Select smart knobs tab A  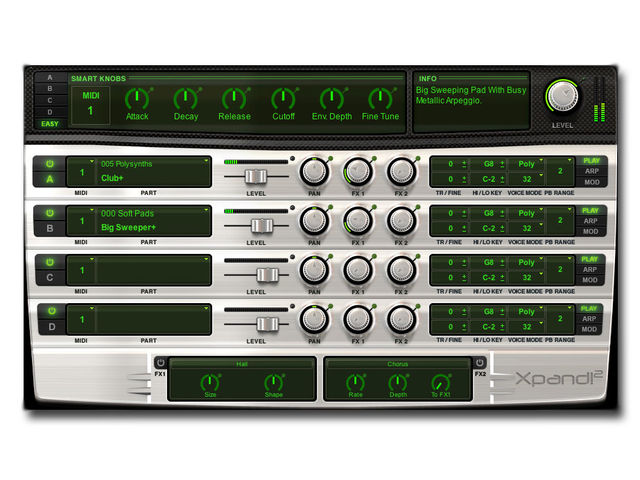pyautogui.click(x=50, y=78)
